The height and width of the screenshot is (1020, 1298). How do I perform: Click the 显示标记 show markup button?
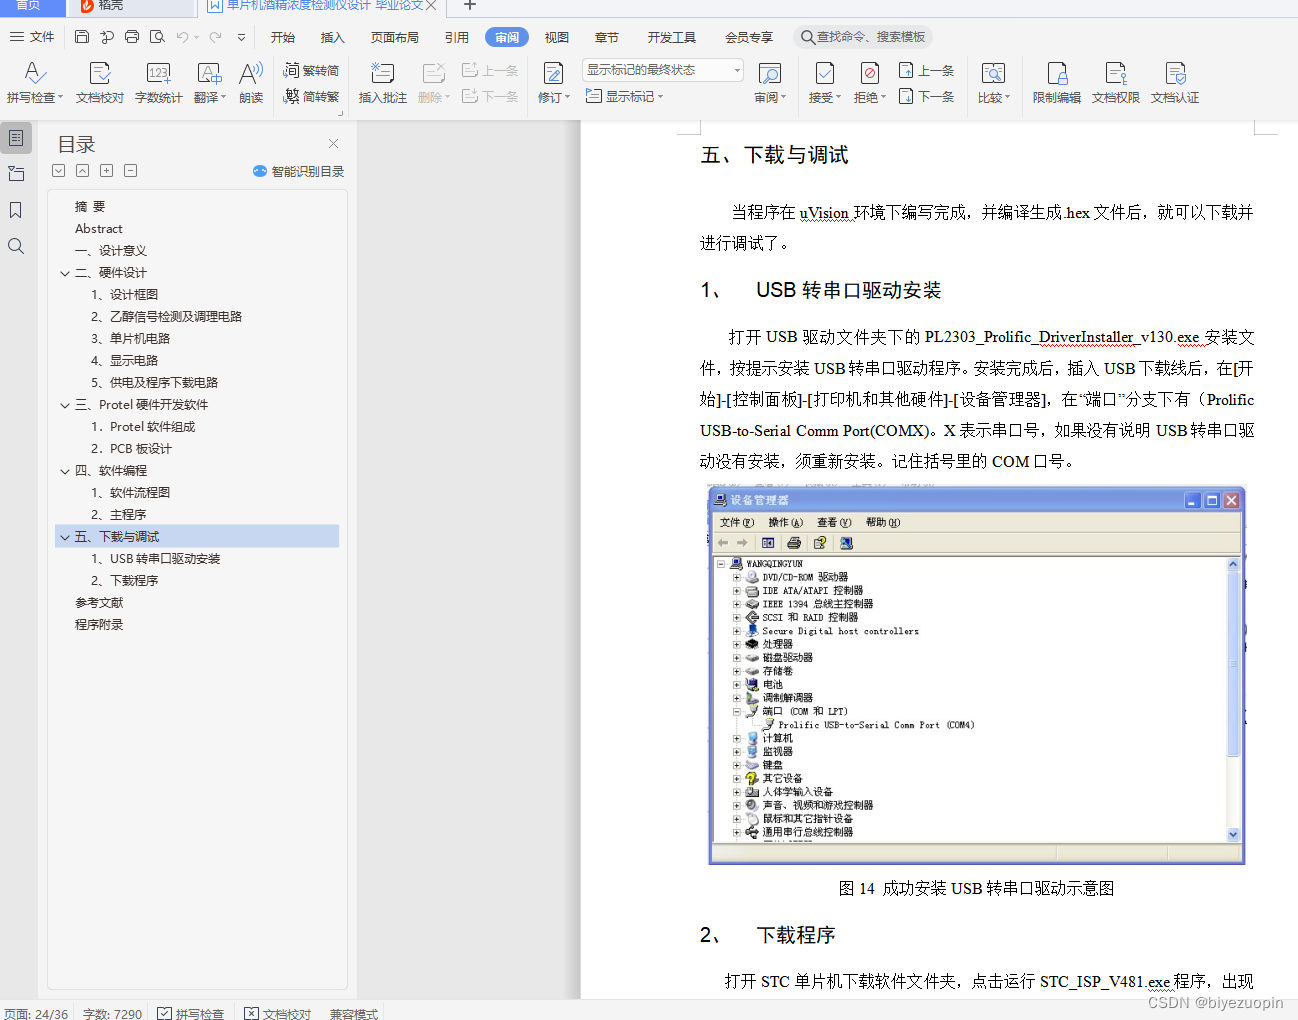coord(624,96)
